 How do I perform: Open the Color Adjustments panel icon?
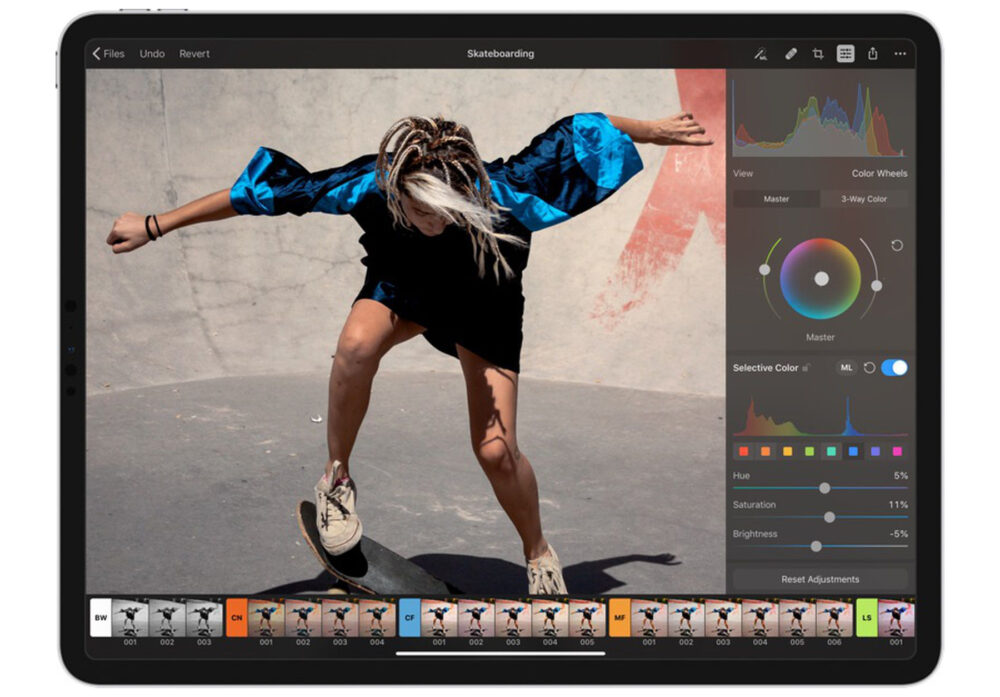845,53
